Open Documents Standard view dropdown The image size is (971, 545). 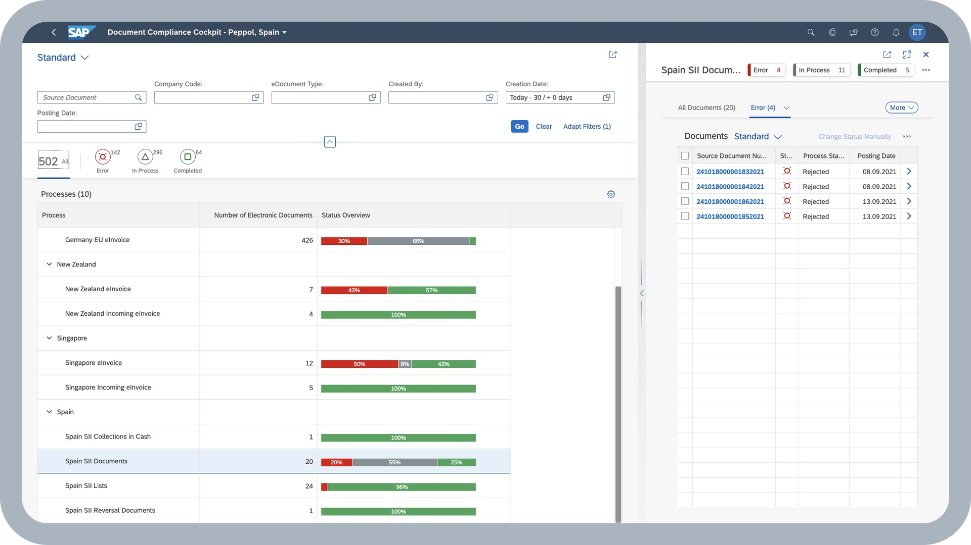click(758, 136)
